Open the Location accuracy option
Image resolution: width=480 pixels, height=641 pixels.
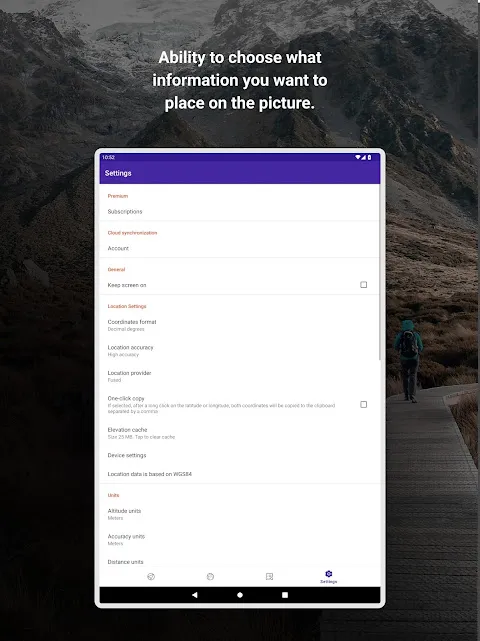[240, 350]
